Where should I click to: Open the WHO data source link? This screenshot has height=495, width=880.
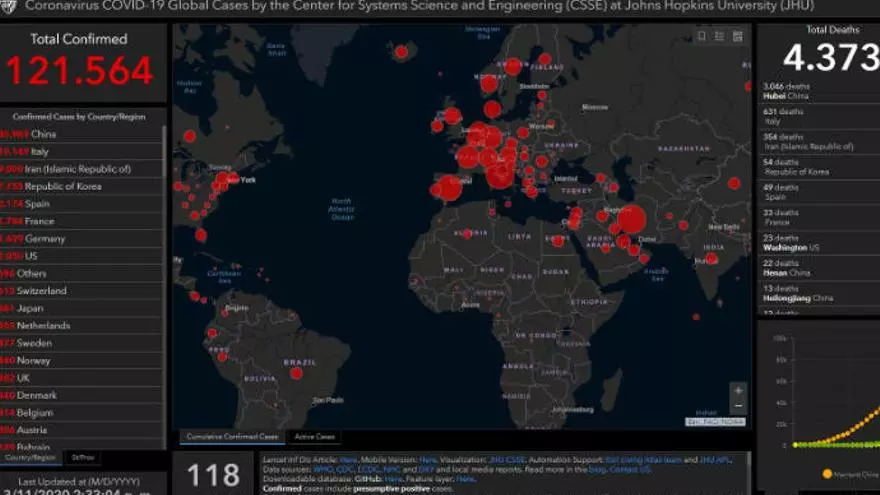coord(319,468)
